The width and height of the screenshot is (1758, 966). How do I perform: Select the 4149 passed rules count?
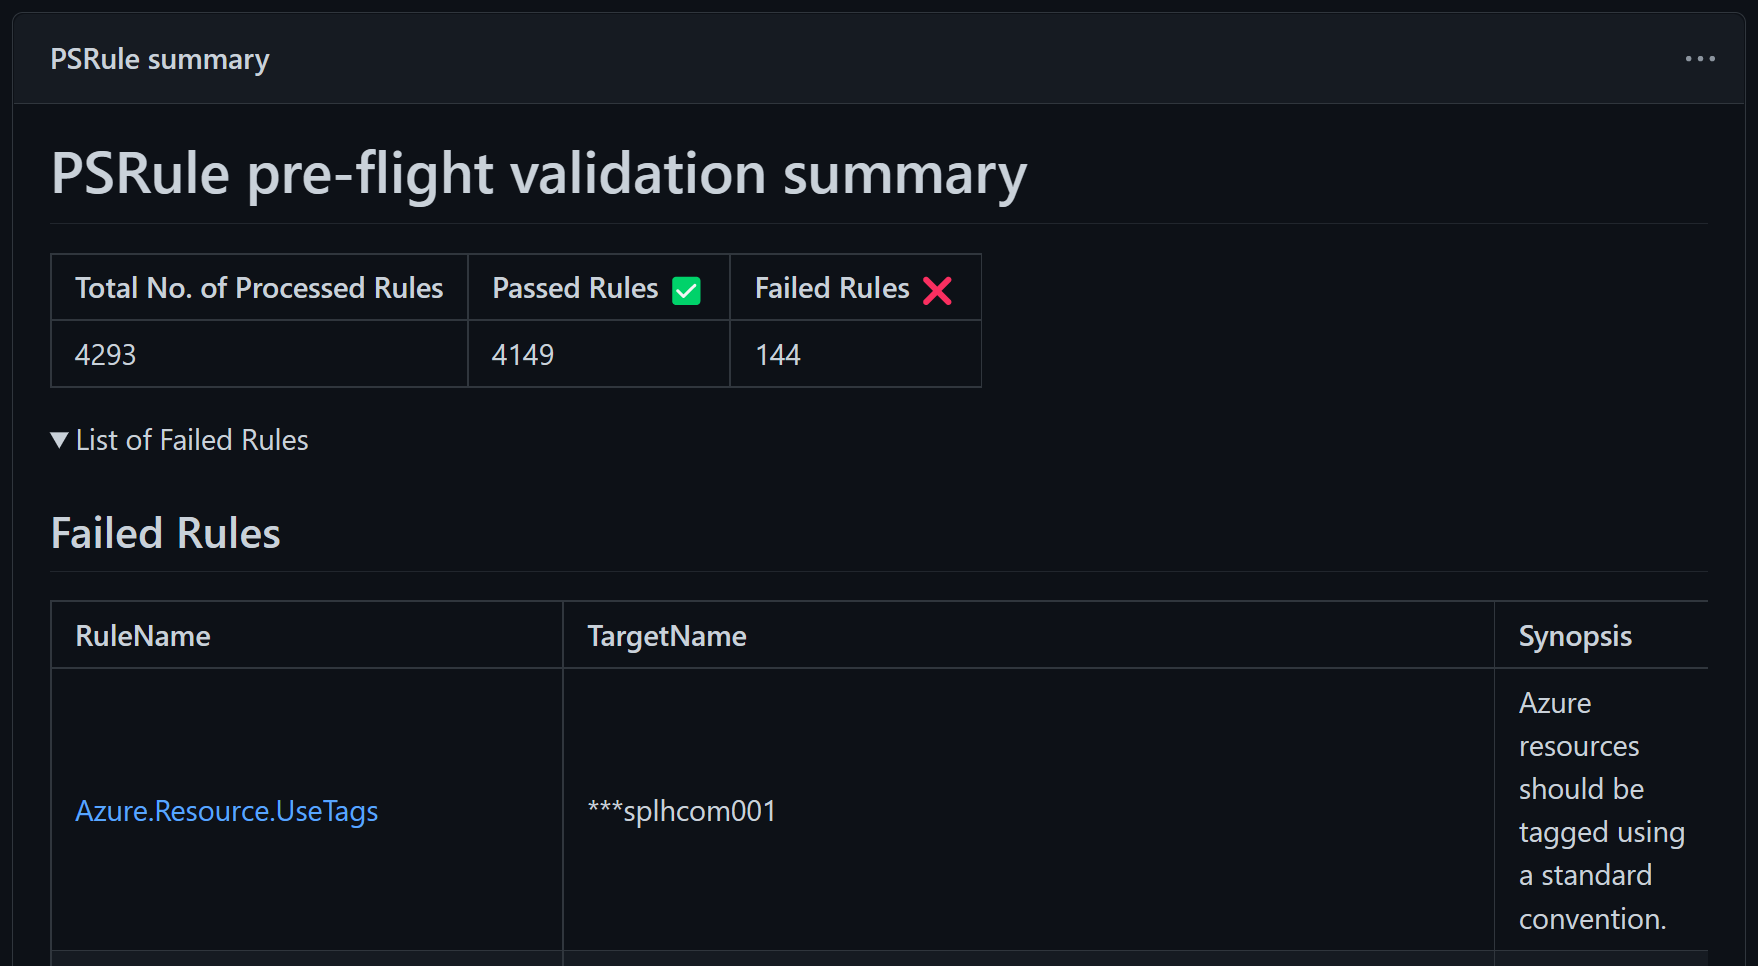(522, 354)
